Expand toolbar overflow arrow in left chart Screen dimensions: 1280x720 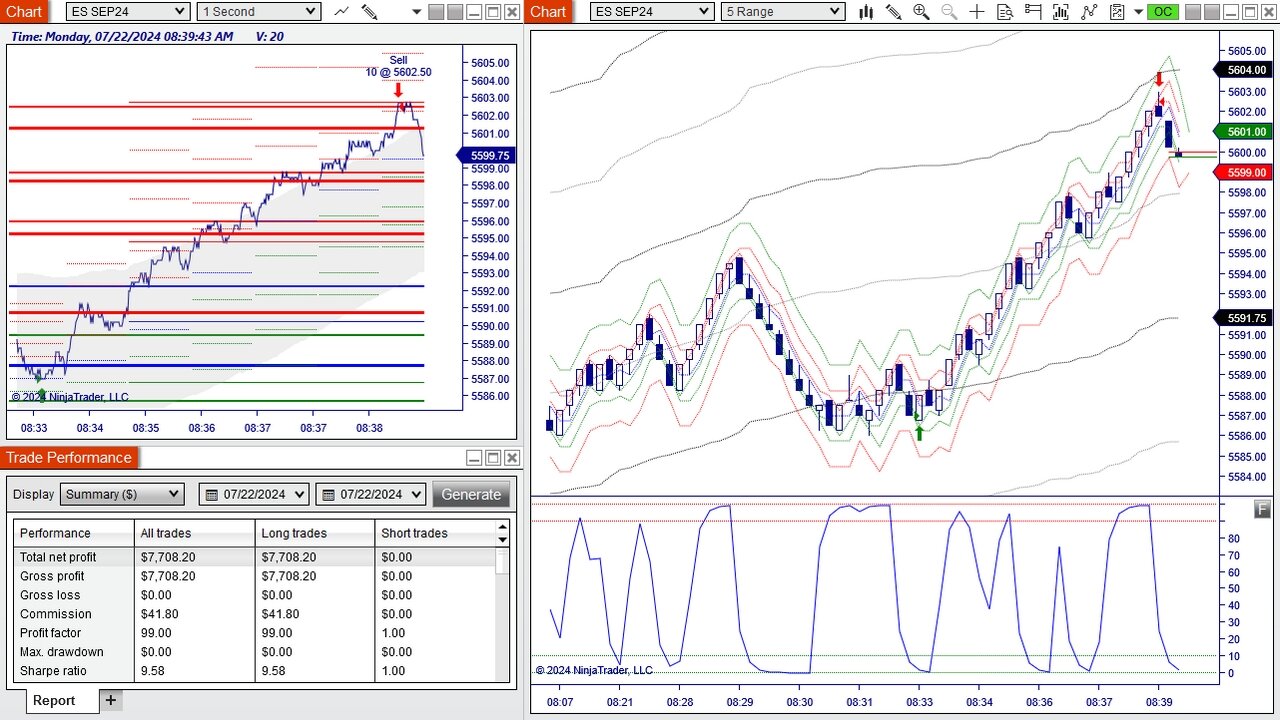[x=418, y=12]
